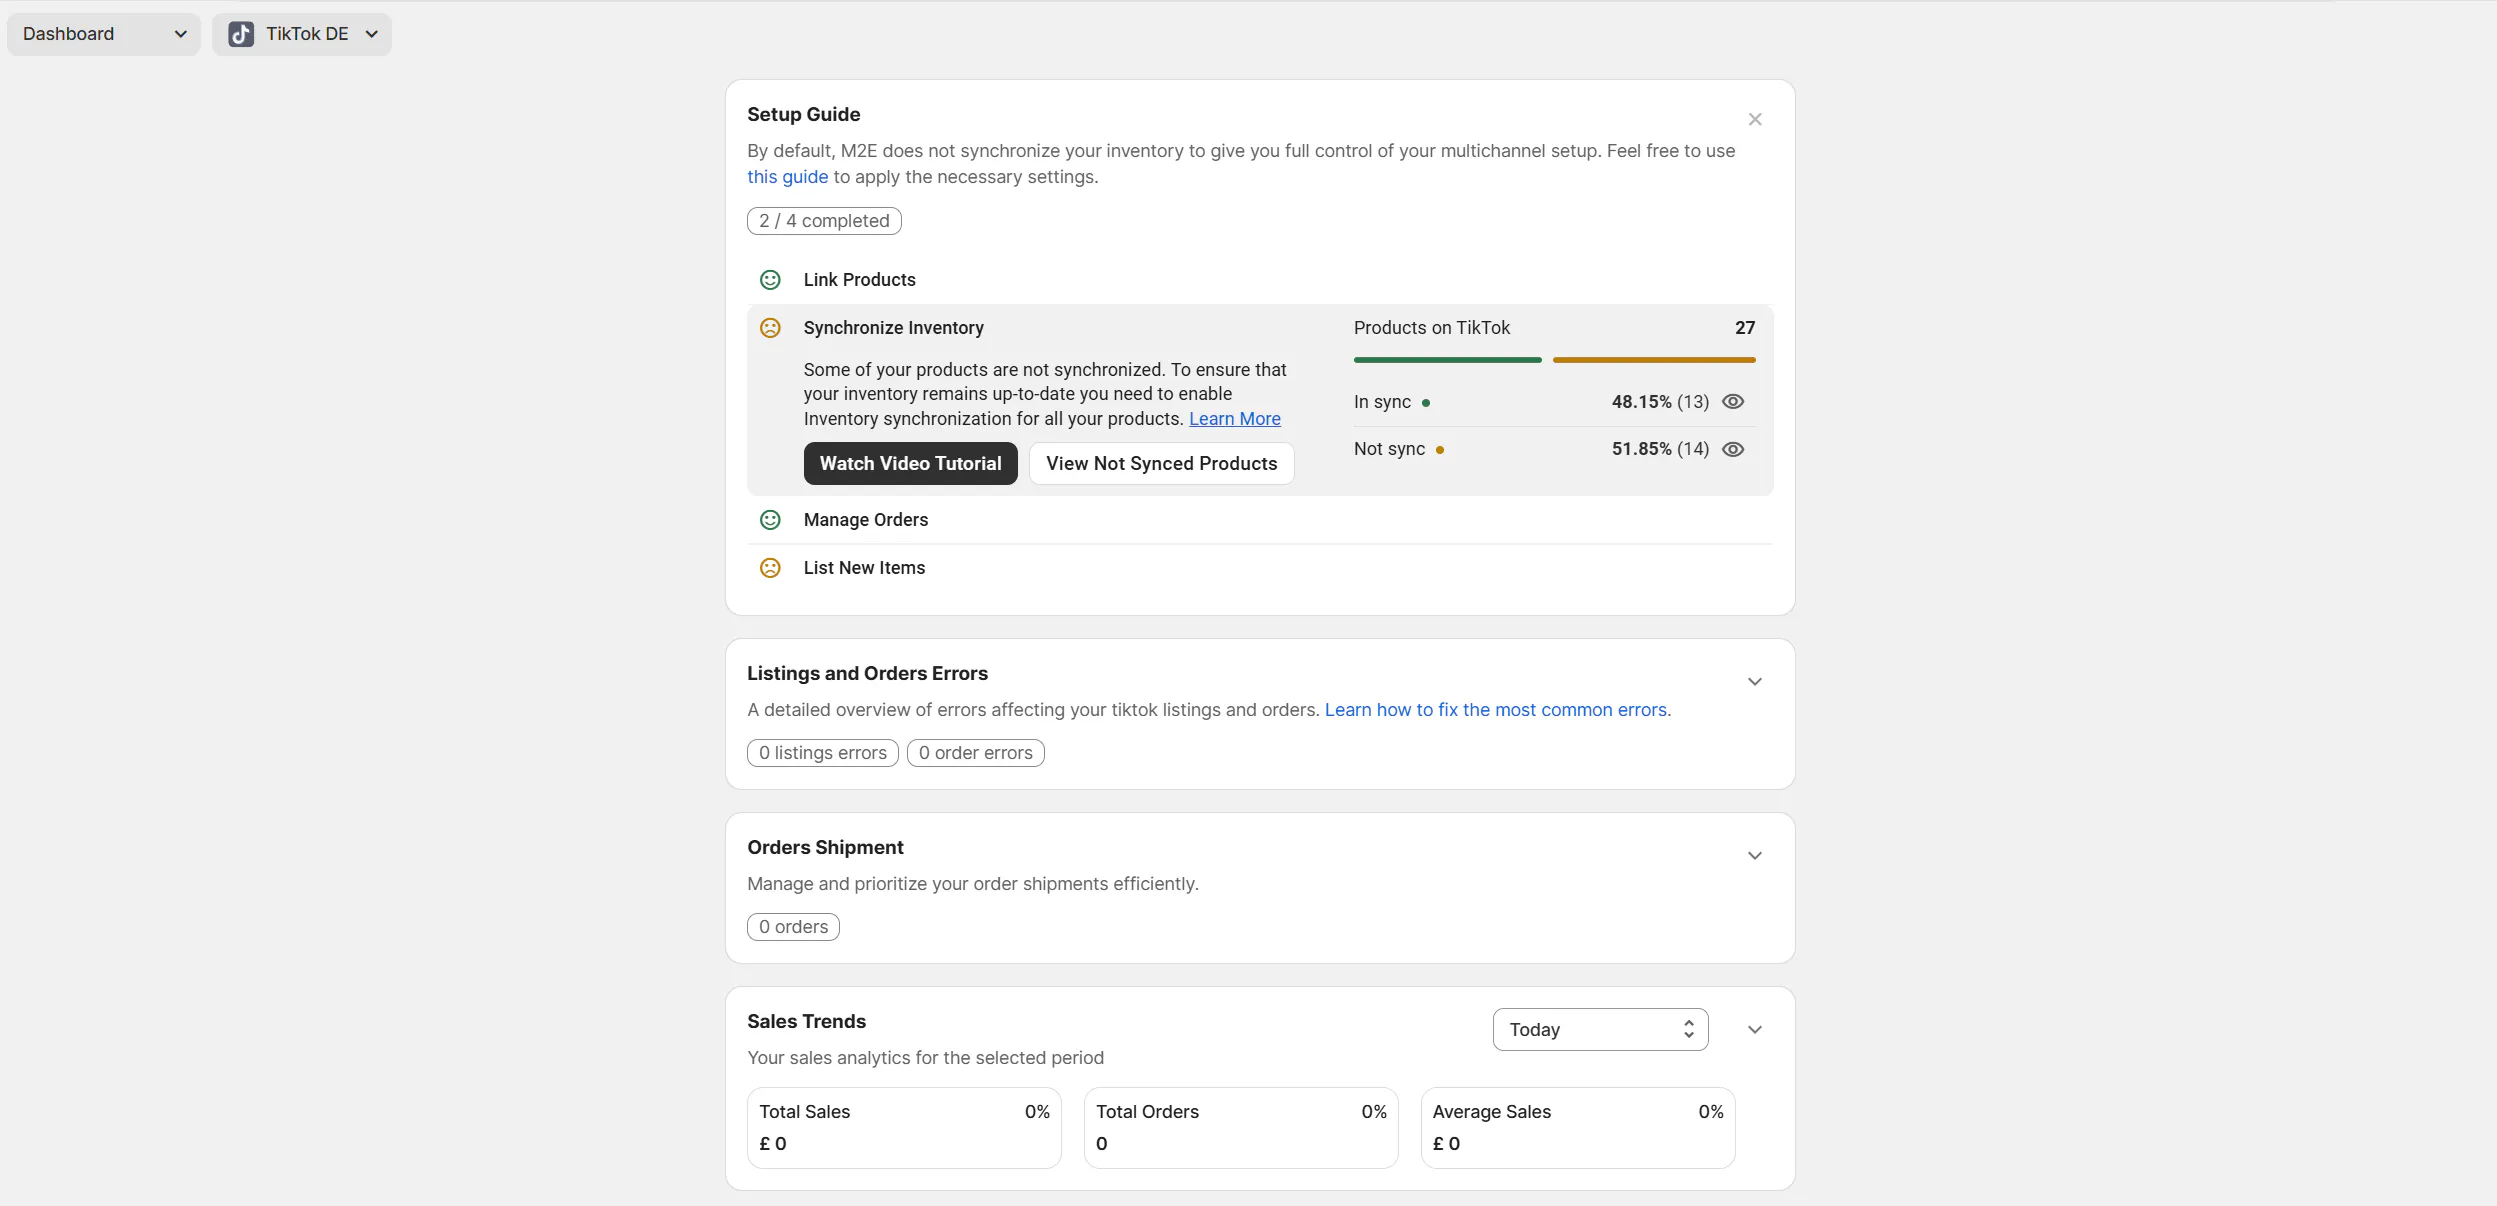
Task: Click the Watch Video Tutorial button
Action: click(910, 464)
